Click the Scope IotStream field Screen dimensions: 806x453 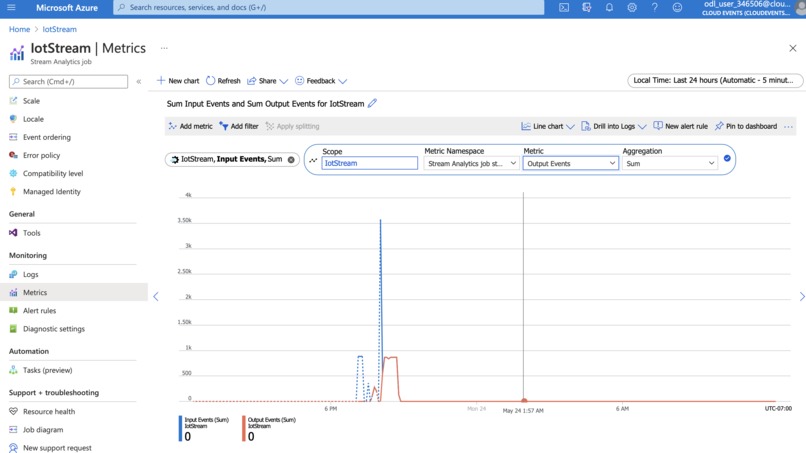(370, 163)
